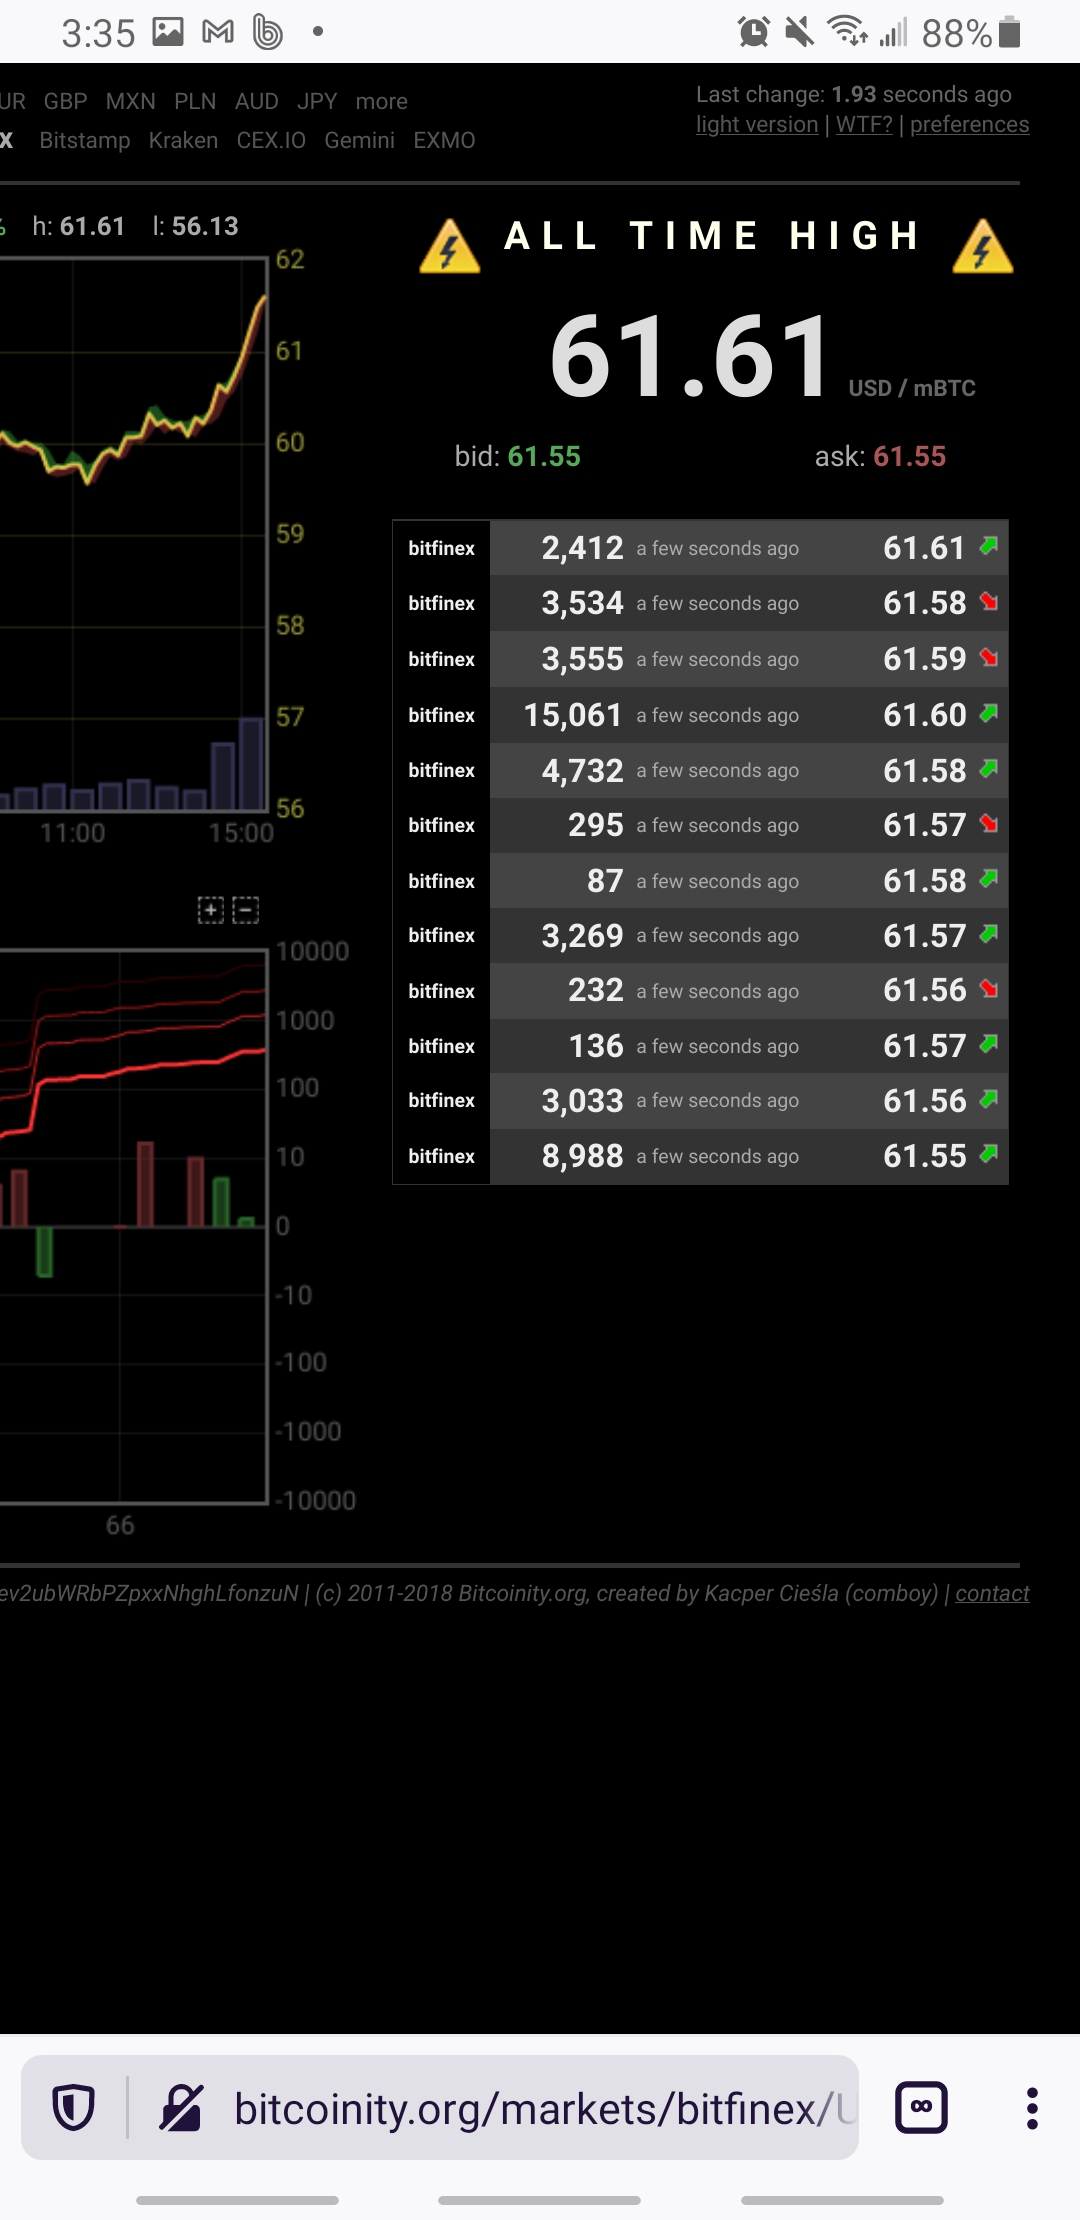
Task: Open the WTF? help link
Action: (864, 125)
